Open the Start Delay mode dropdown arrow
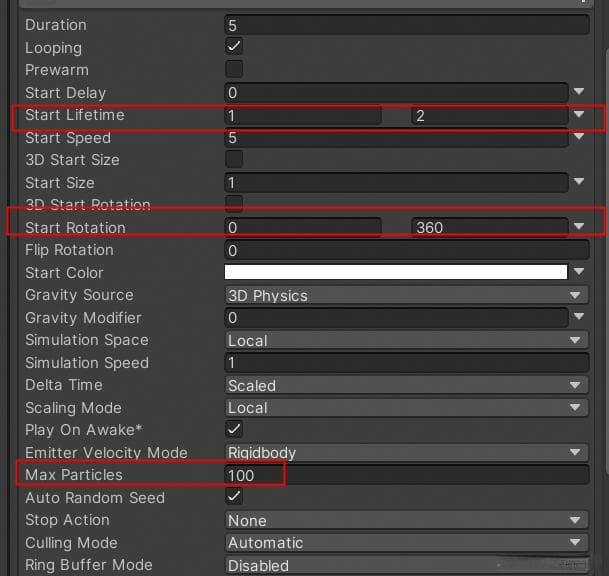Viewport: 609px width, 576px height. coord(579,92)
